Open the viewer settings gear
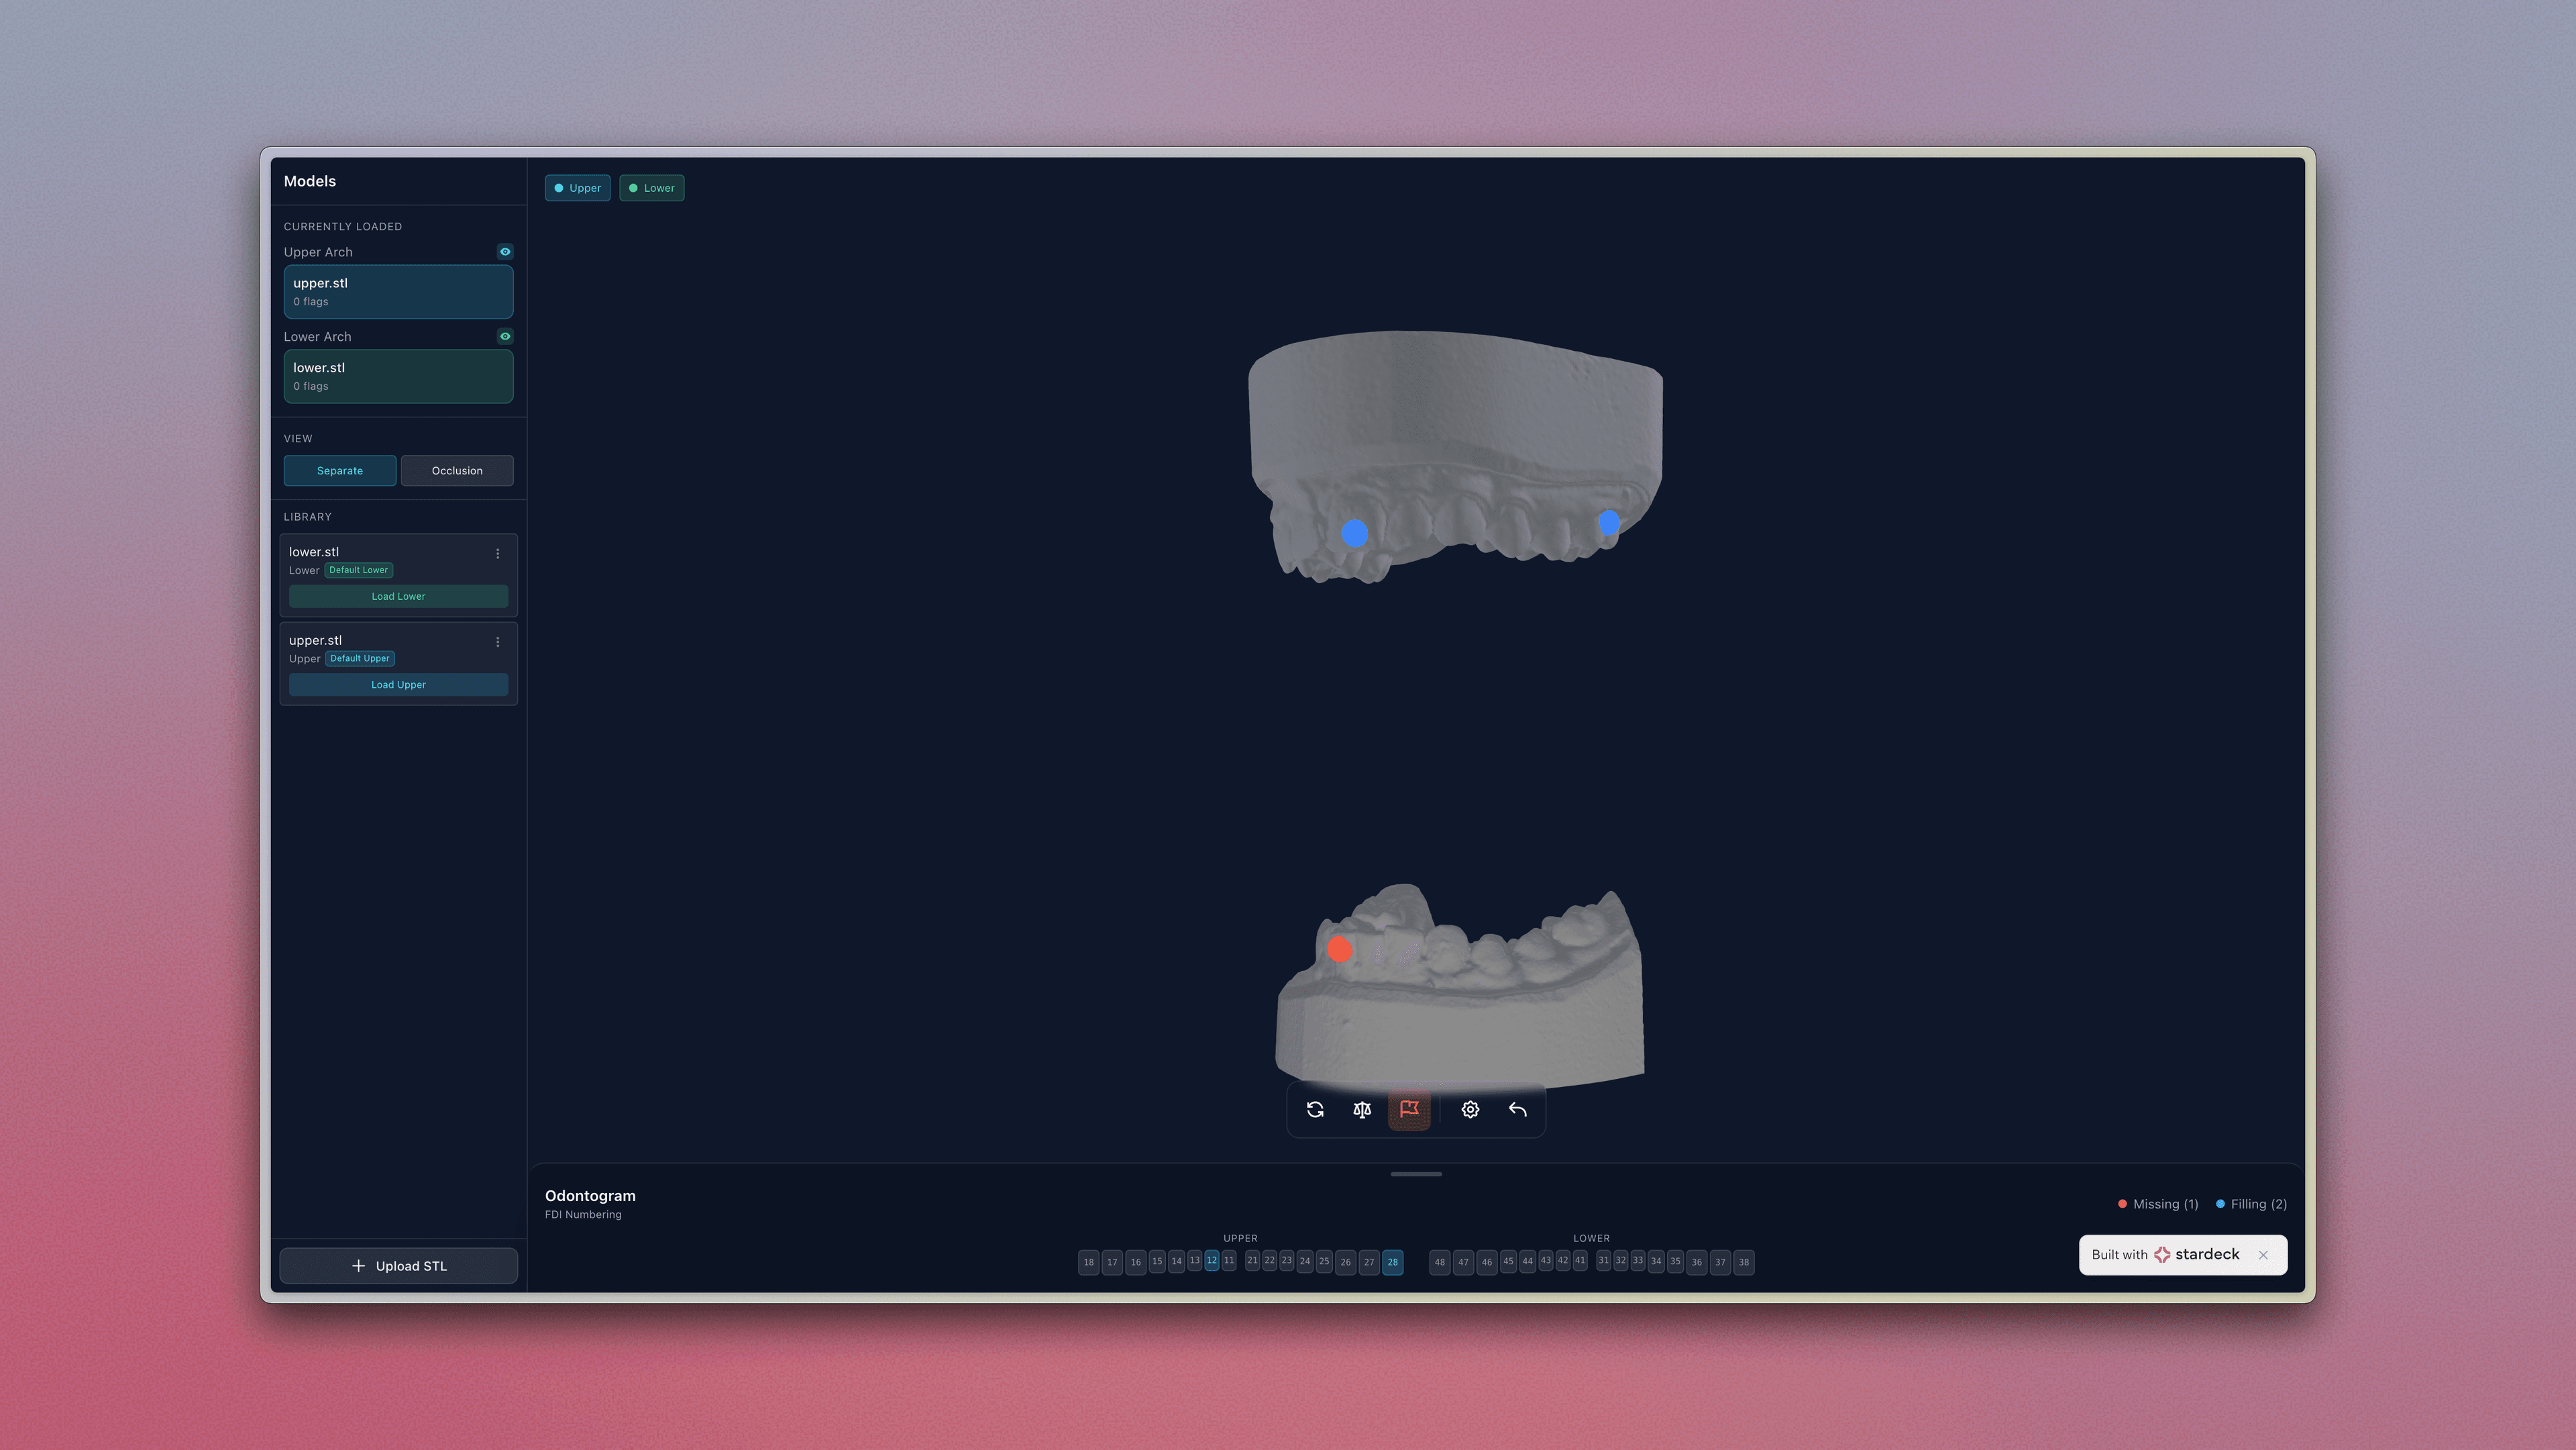 [x=1470, y=1109]
